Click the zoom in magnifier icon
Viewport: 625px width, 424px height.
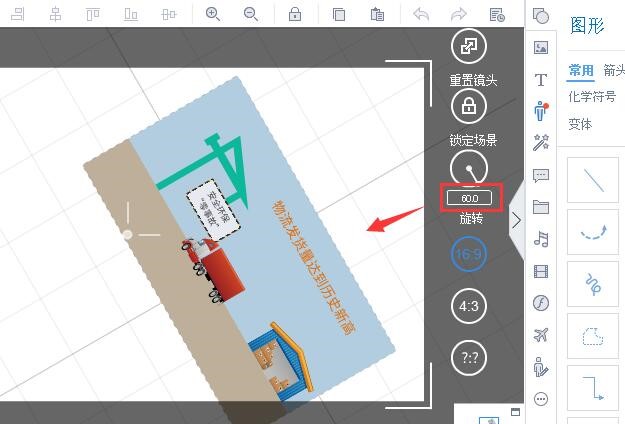click(x=212, y=14)
